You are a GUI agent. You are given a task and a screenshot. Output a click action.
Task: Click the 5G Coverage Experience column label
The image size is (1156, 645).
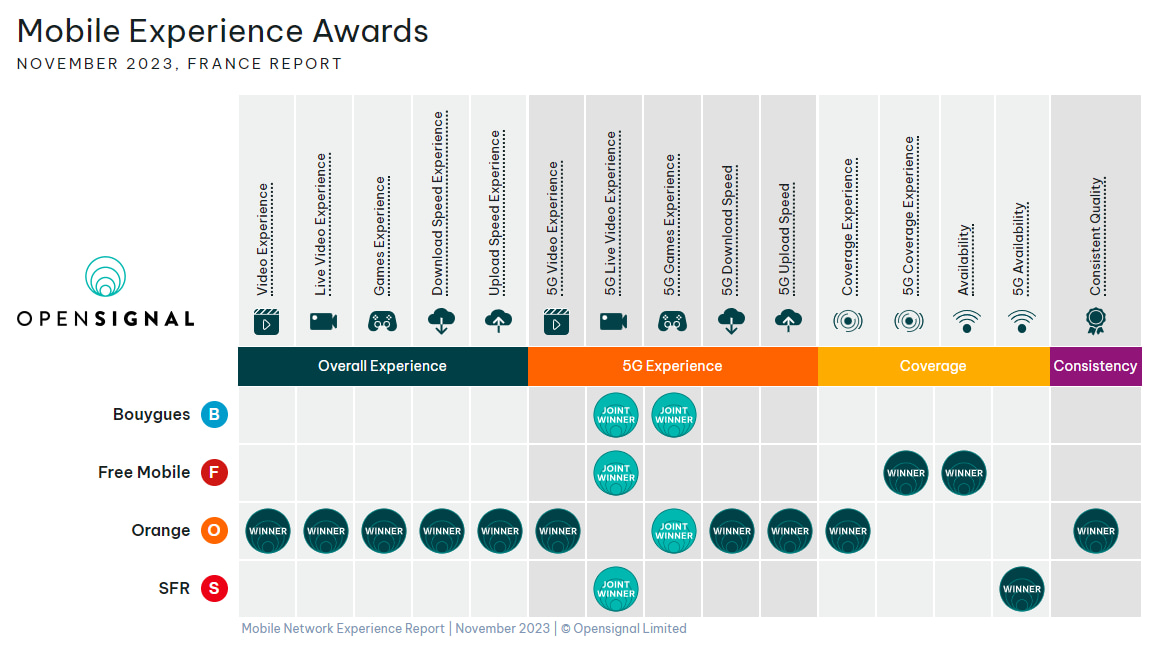click(909, 216)
